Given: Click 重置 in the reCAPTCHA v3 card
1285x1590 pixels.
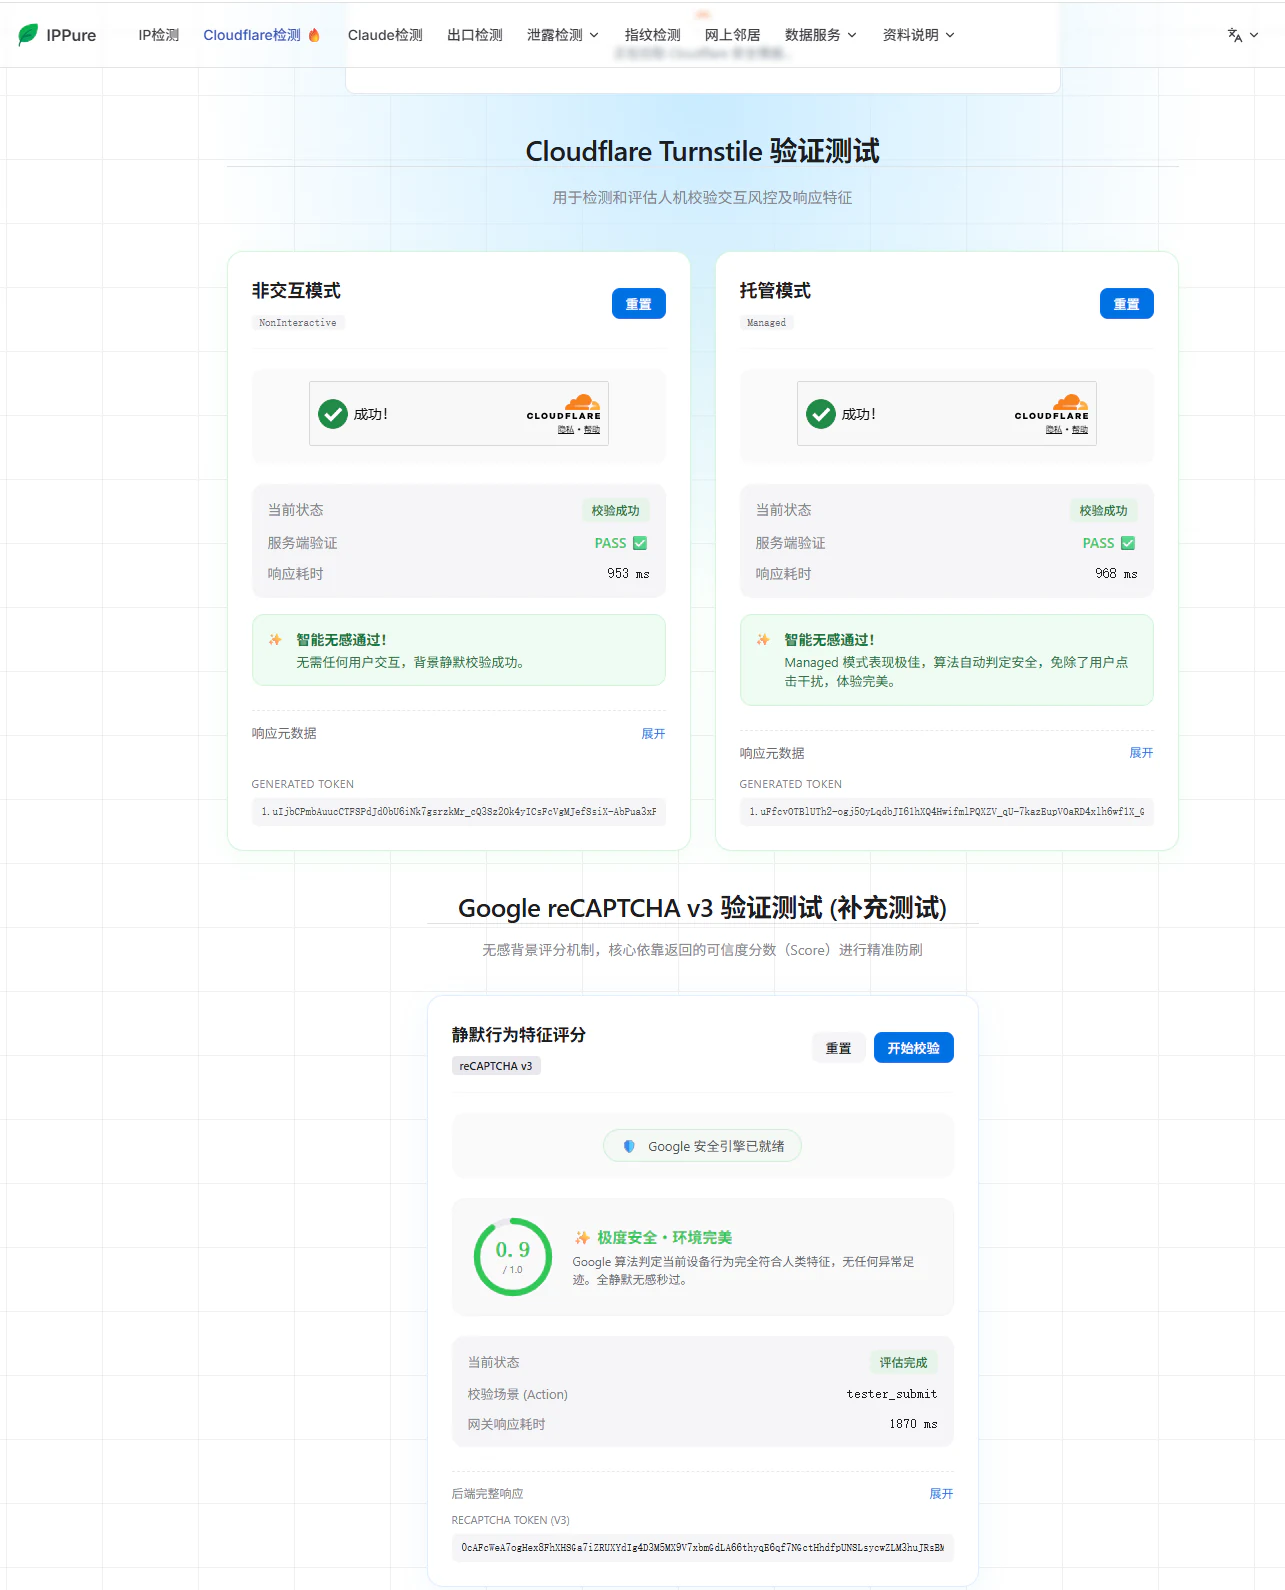Looking at the screenshot, I should pyautogui.click(x=839, y=1048).
